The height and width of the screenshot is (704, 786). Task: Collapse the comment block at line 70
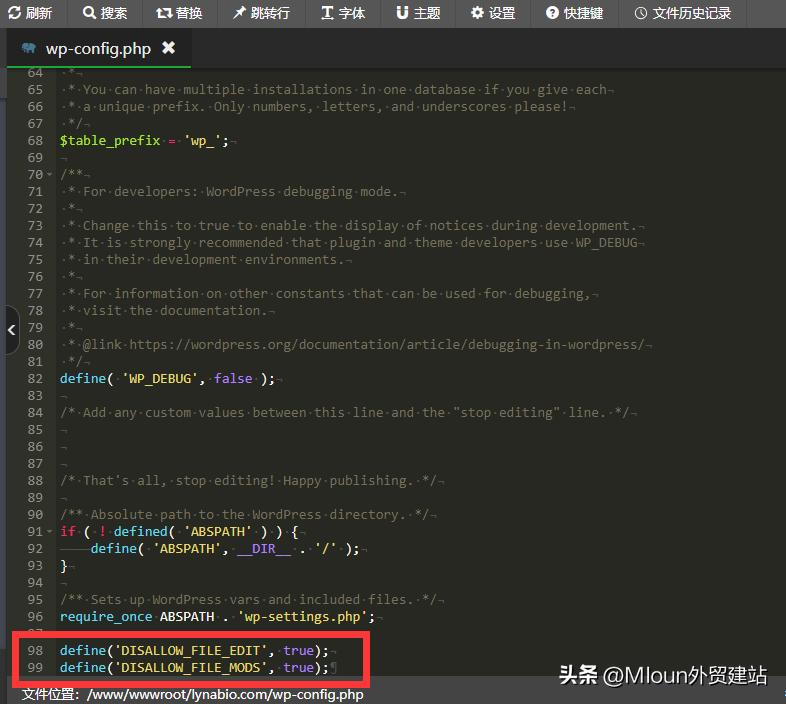pyautogui.click(x=51, y=175)
